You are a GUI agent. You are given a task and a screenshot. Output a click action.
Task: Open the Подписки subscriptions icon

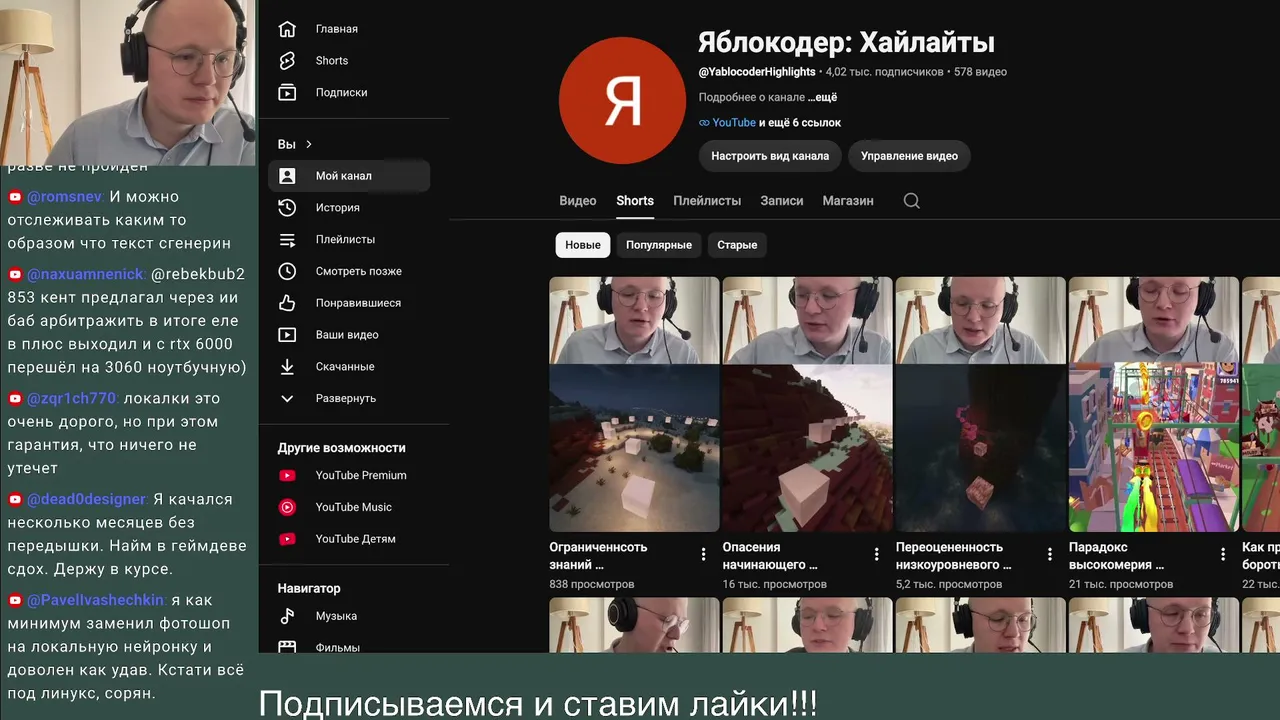(287, 92)
